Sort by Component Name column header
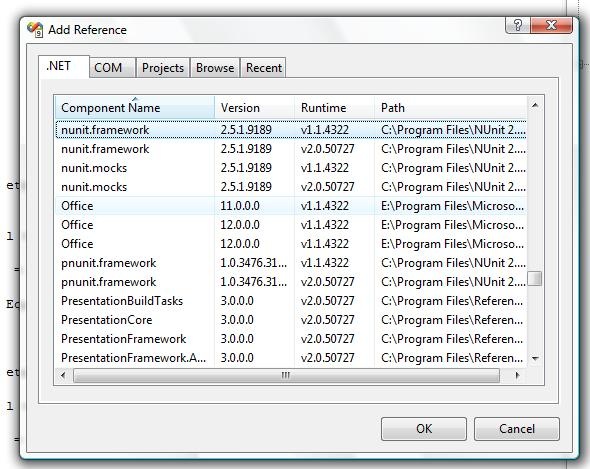The width and height of the screenshot is (590, 469). click(135, 108)
